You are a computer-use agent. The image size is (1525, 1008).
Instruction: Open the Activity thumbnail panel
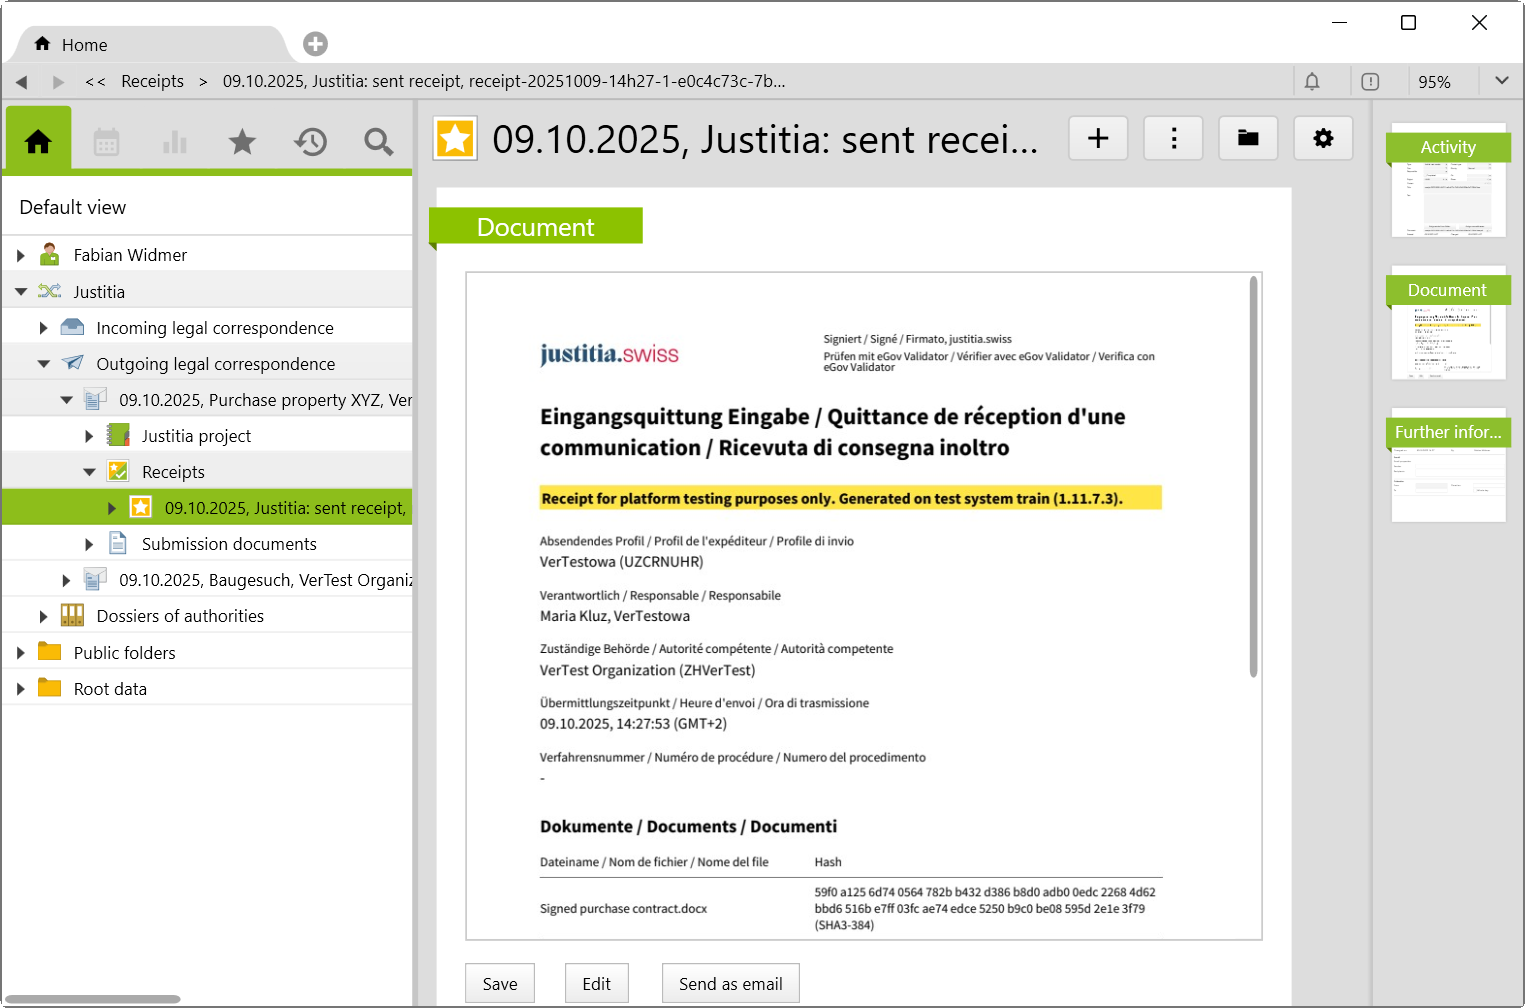click(x=1447, y=181)
